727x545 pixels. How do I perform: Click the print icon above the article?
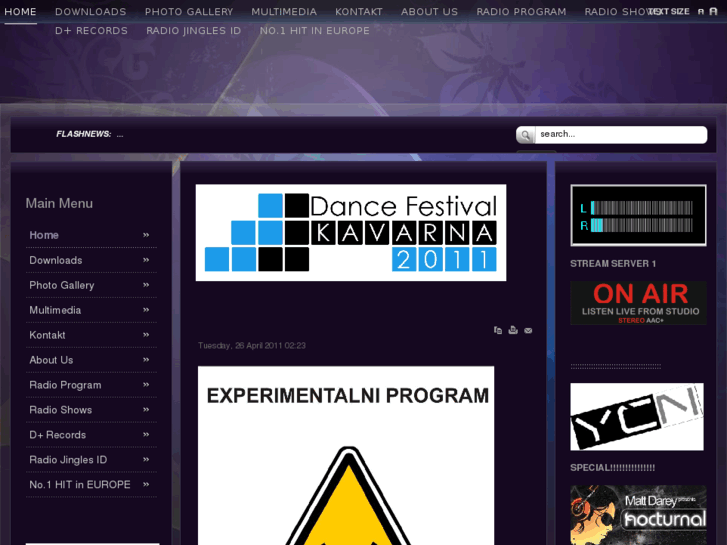click(x=513, y=330)
